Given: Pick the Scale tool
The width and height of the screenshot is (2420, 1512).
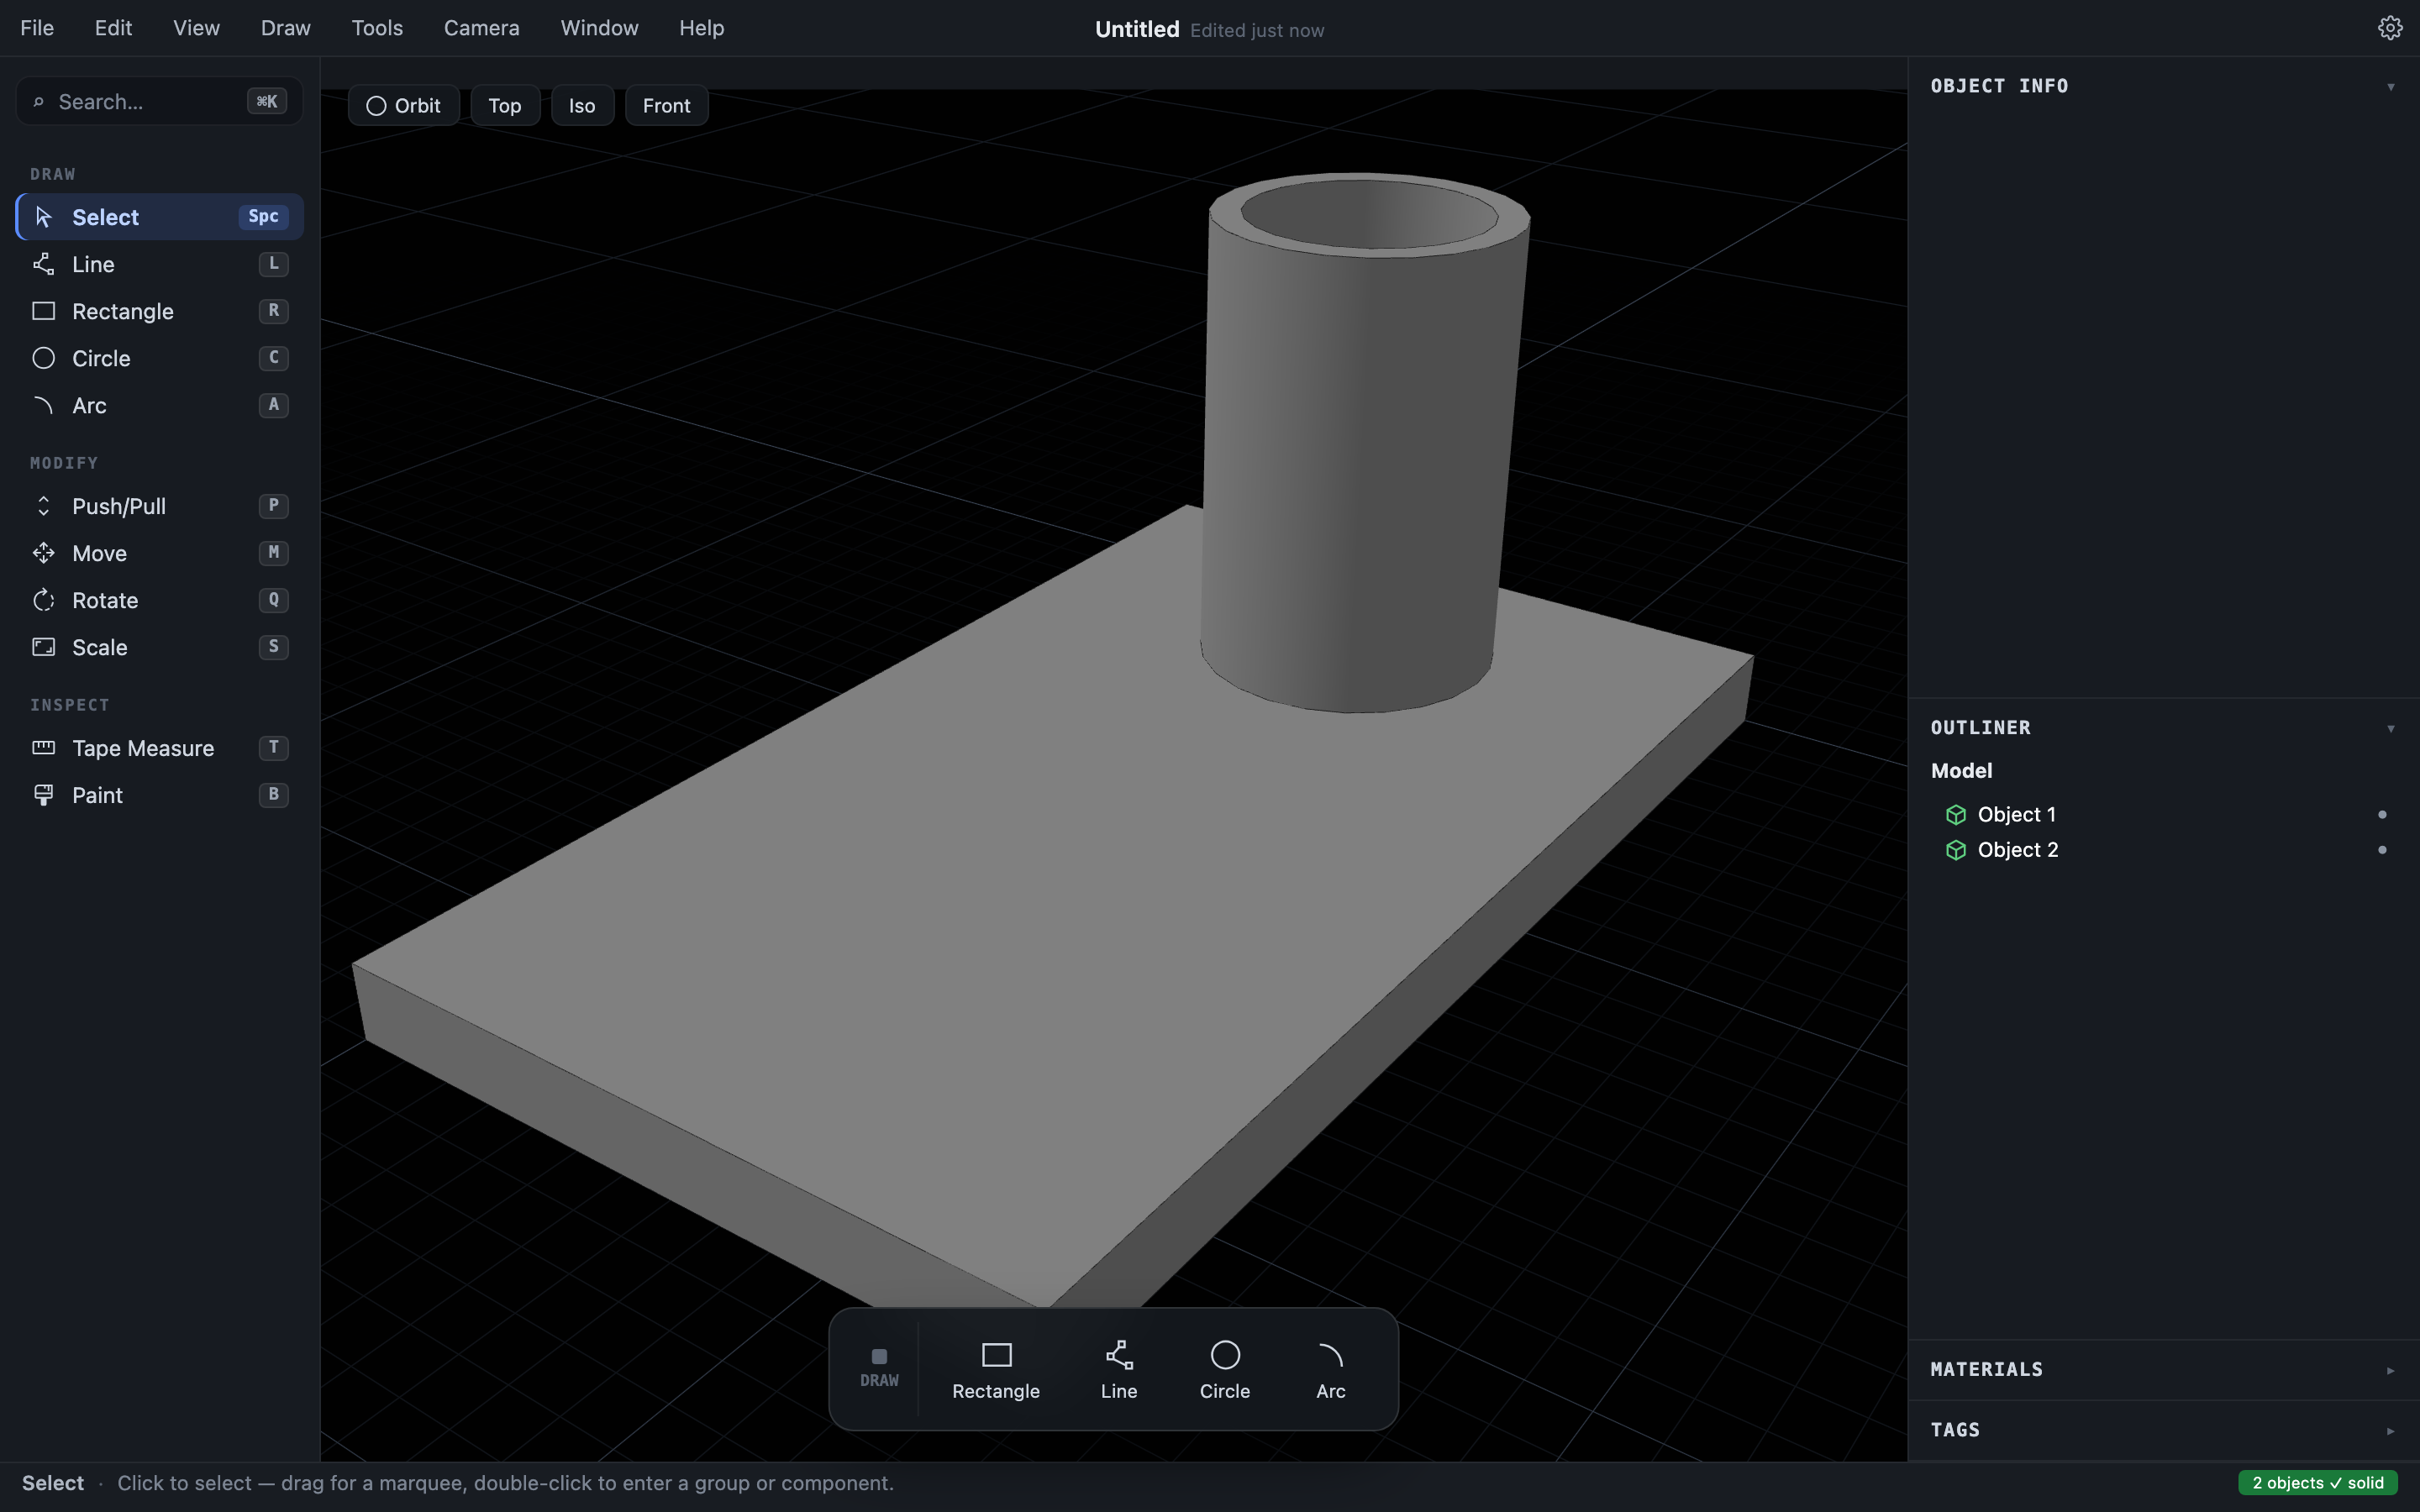Looking at the screenshot, I should [160, 647].
